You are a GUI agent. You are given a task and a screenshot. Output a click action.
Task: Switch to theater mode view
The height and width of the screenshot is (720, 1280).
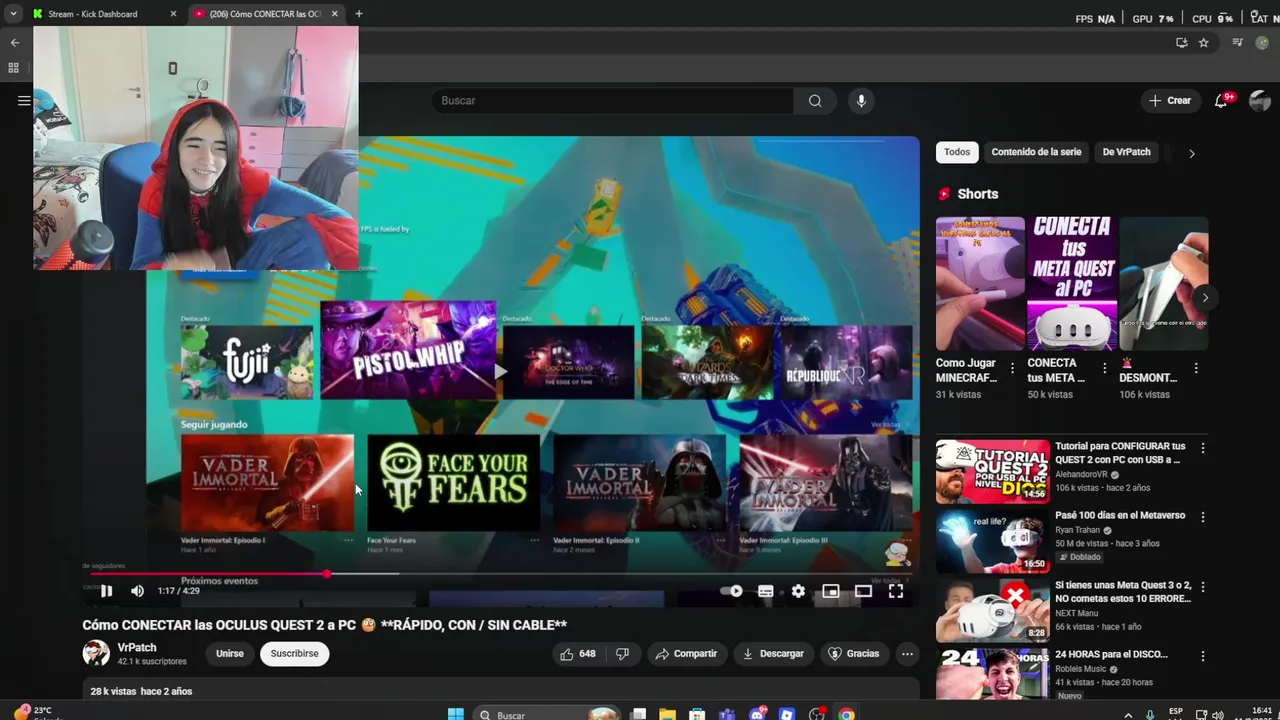[863, 591]
